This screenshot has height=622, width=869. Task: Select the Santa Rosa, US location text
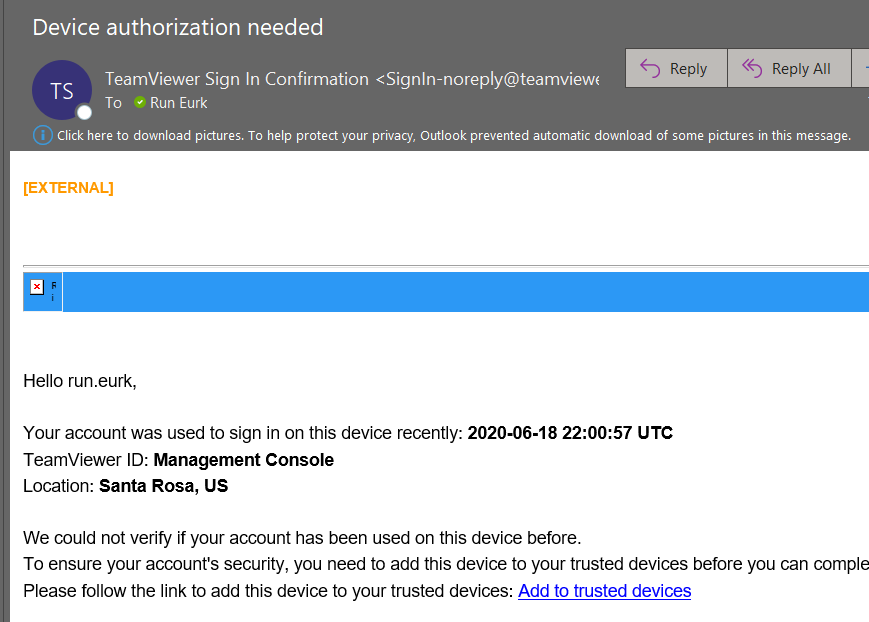tap(163, 486)
